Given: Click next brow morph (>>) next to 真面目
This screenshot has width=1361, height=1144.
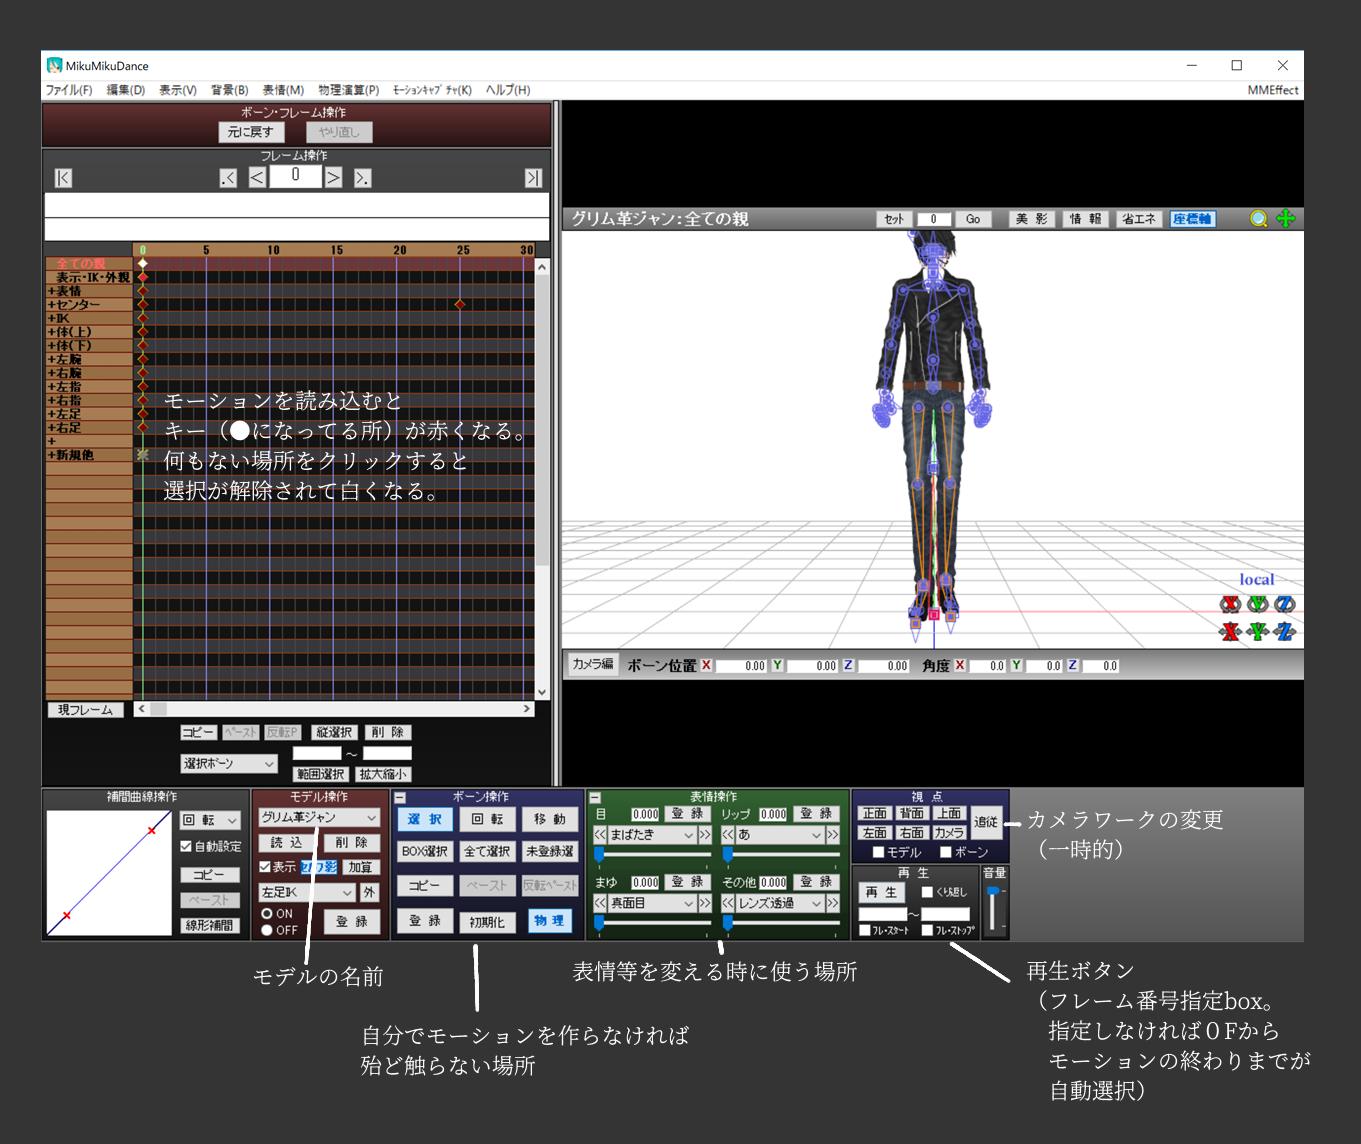Looking at the screenshot, I should 705,903.
